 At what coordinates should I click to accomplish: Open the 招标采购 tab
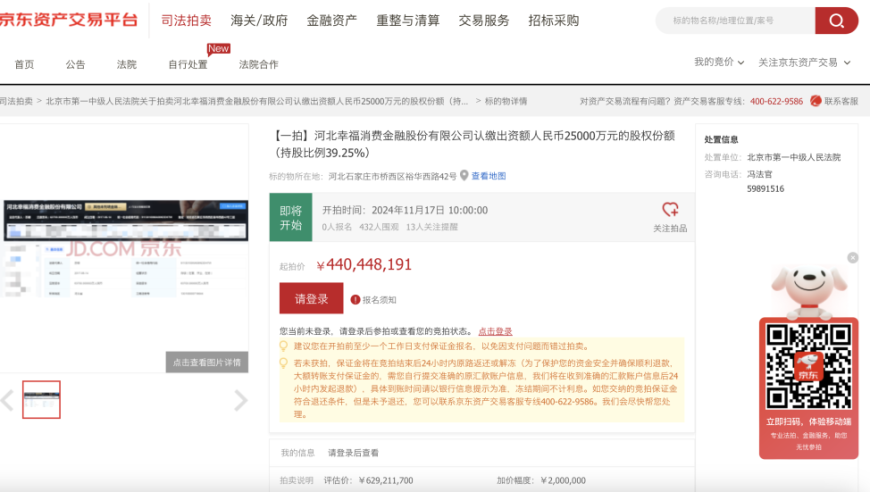pyautogui.click(x=554, y=21)
